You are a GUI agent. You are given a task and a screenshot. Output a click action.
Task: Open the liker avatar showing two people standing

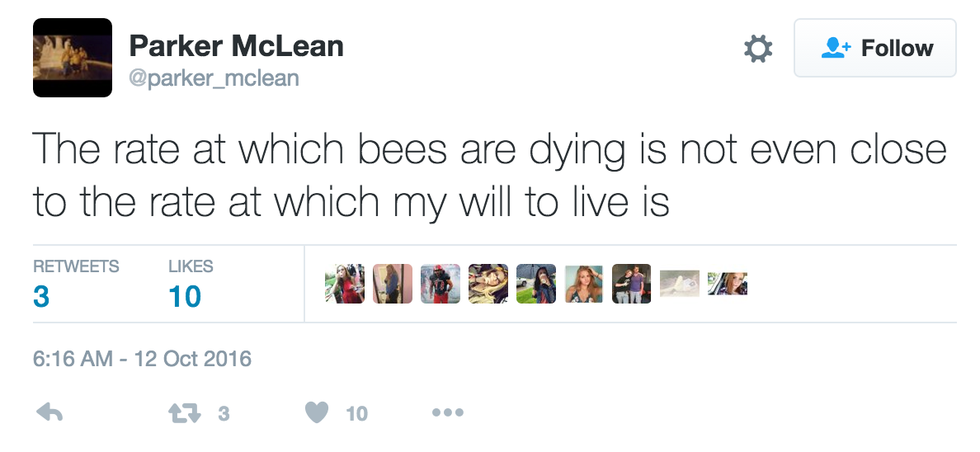[x=631, y=284]
